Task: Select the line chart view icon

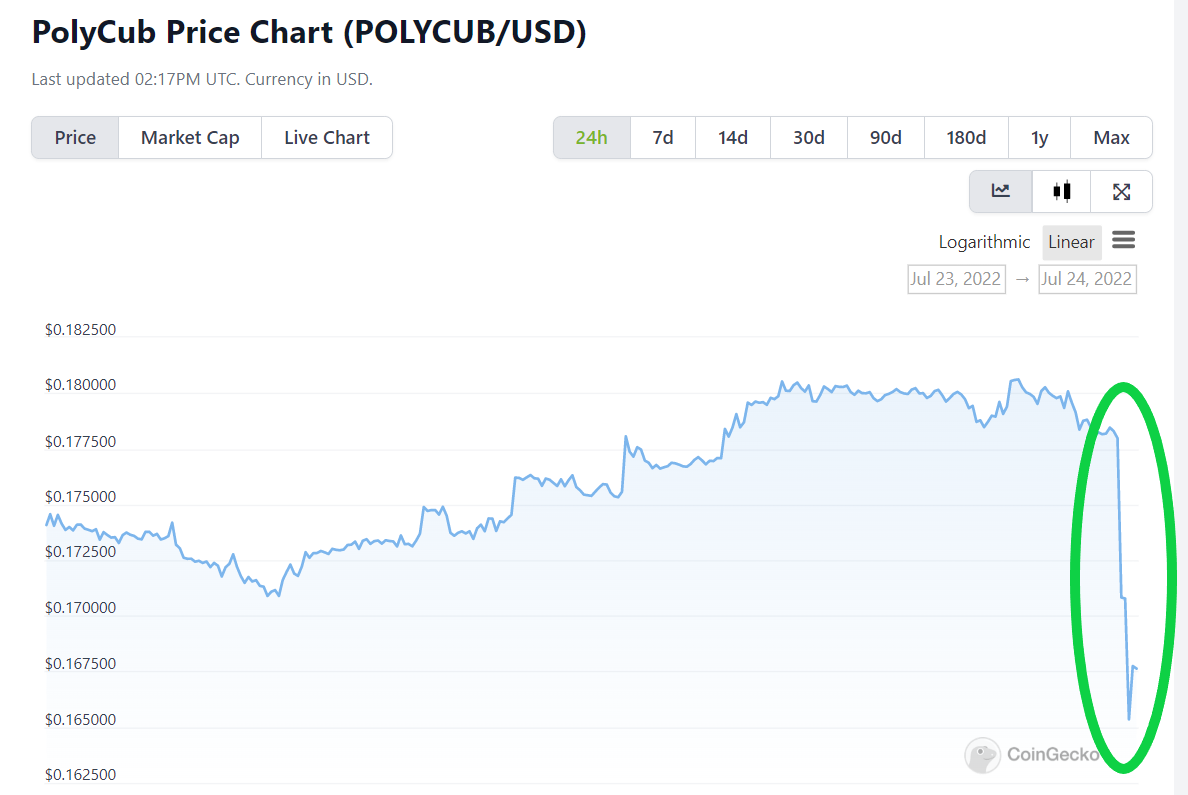Action: pos(1000,192)
